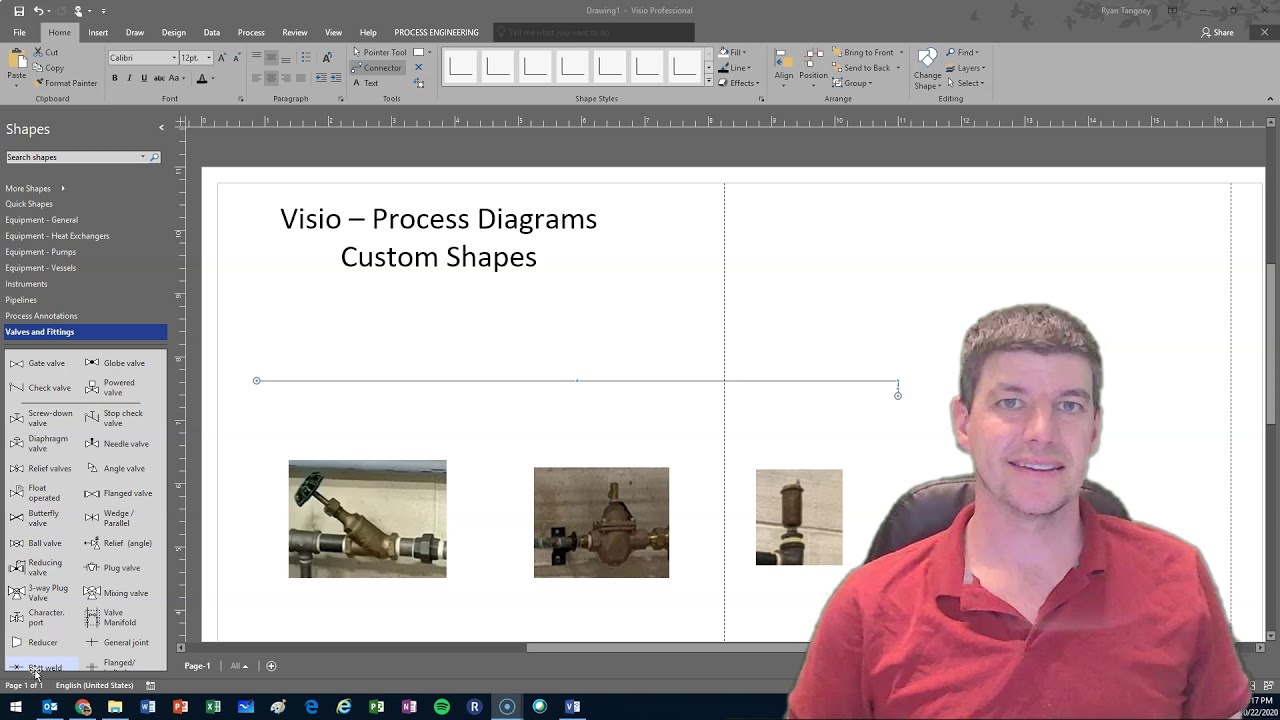Screen dimensions: 1280x720
Task: Select the Text tool
Action: (x=365, y=83)
